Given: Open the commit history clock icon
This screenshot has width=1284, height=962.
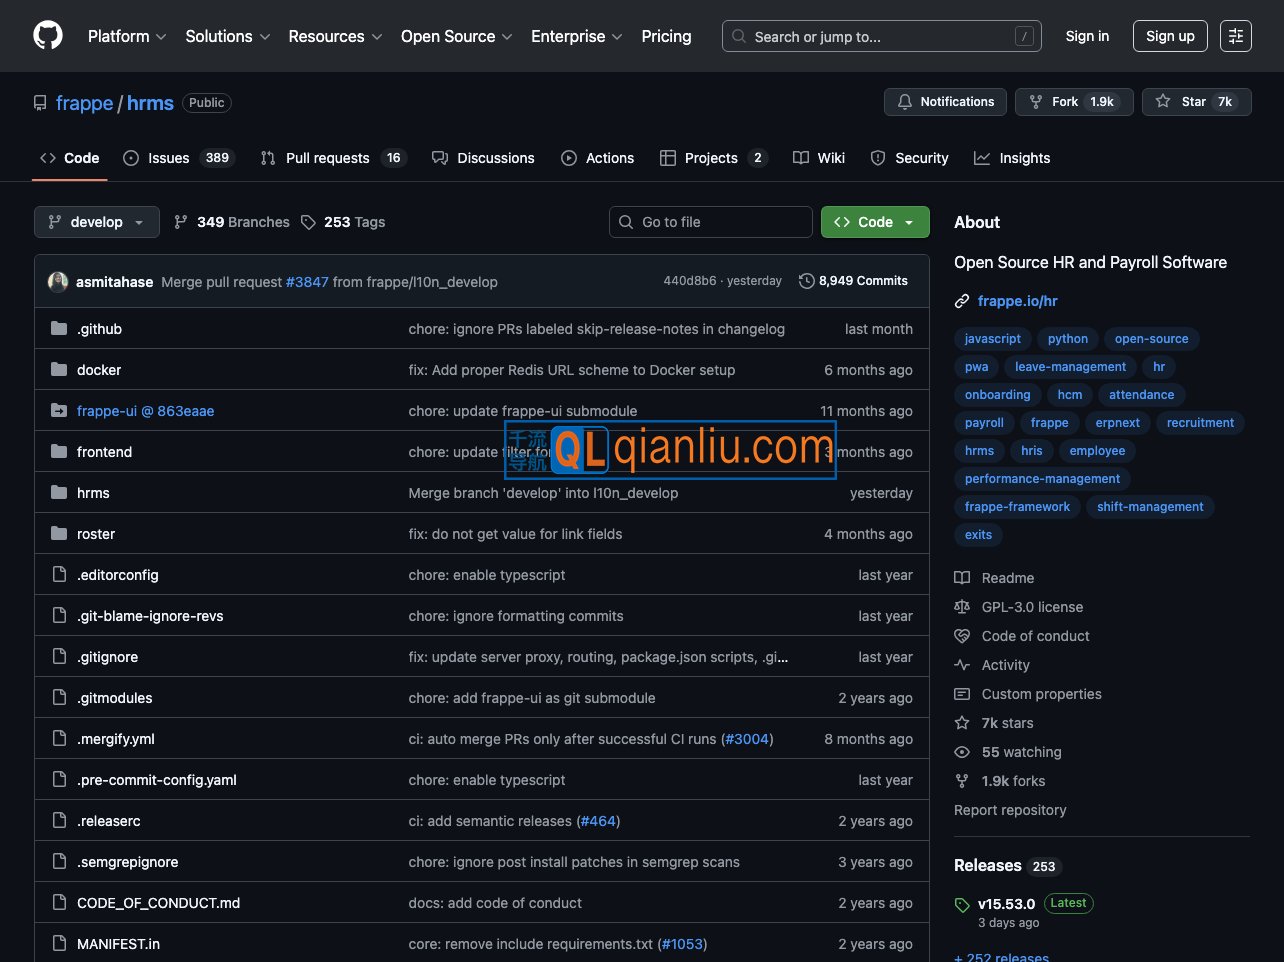Looking at the screenshot, I should [x=806, y=281].
